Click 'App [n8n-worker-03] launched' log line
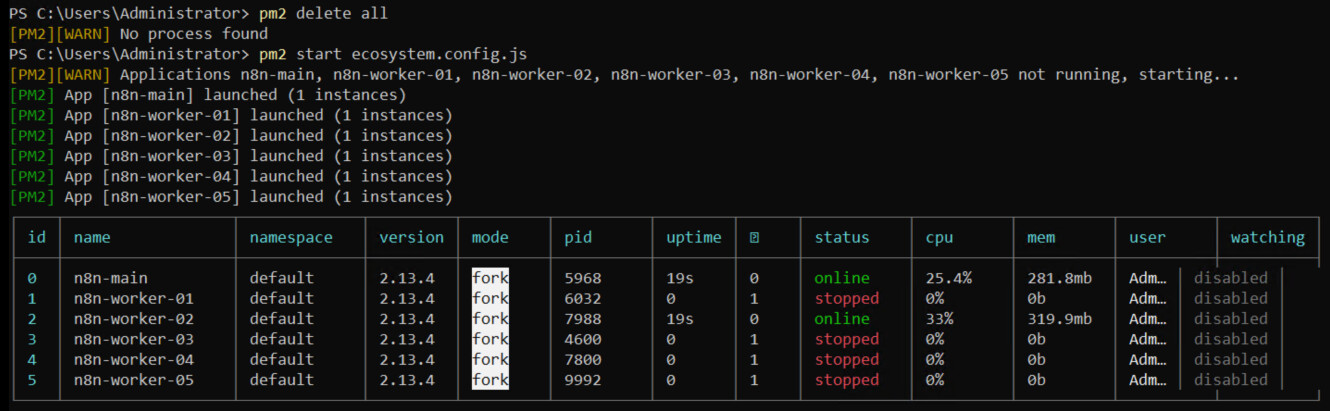 click(229, 156)
